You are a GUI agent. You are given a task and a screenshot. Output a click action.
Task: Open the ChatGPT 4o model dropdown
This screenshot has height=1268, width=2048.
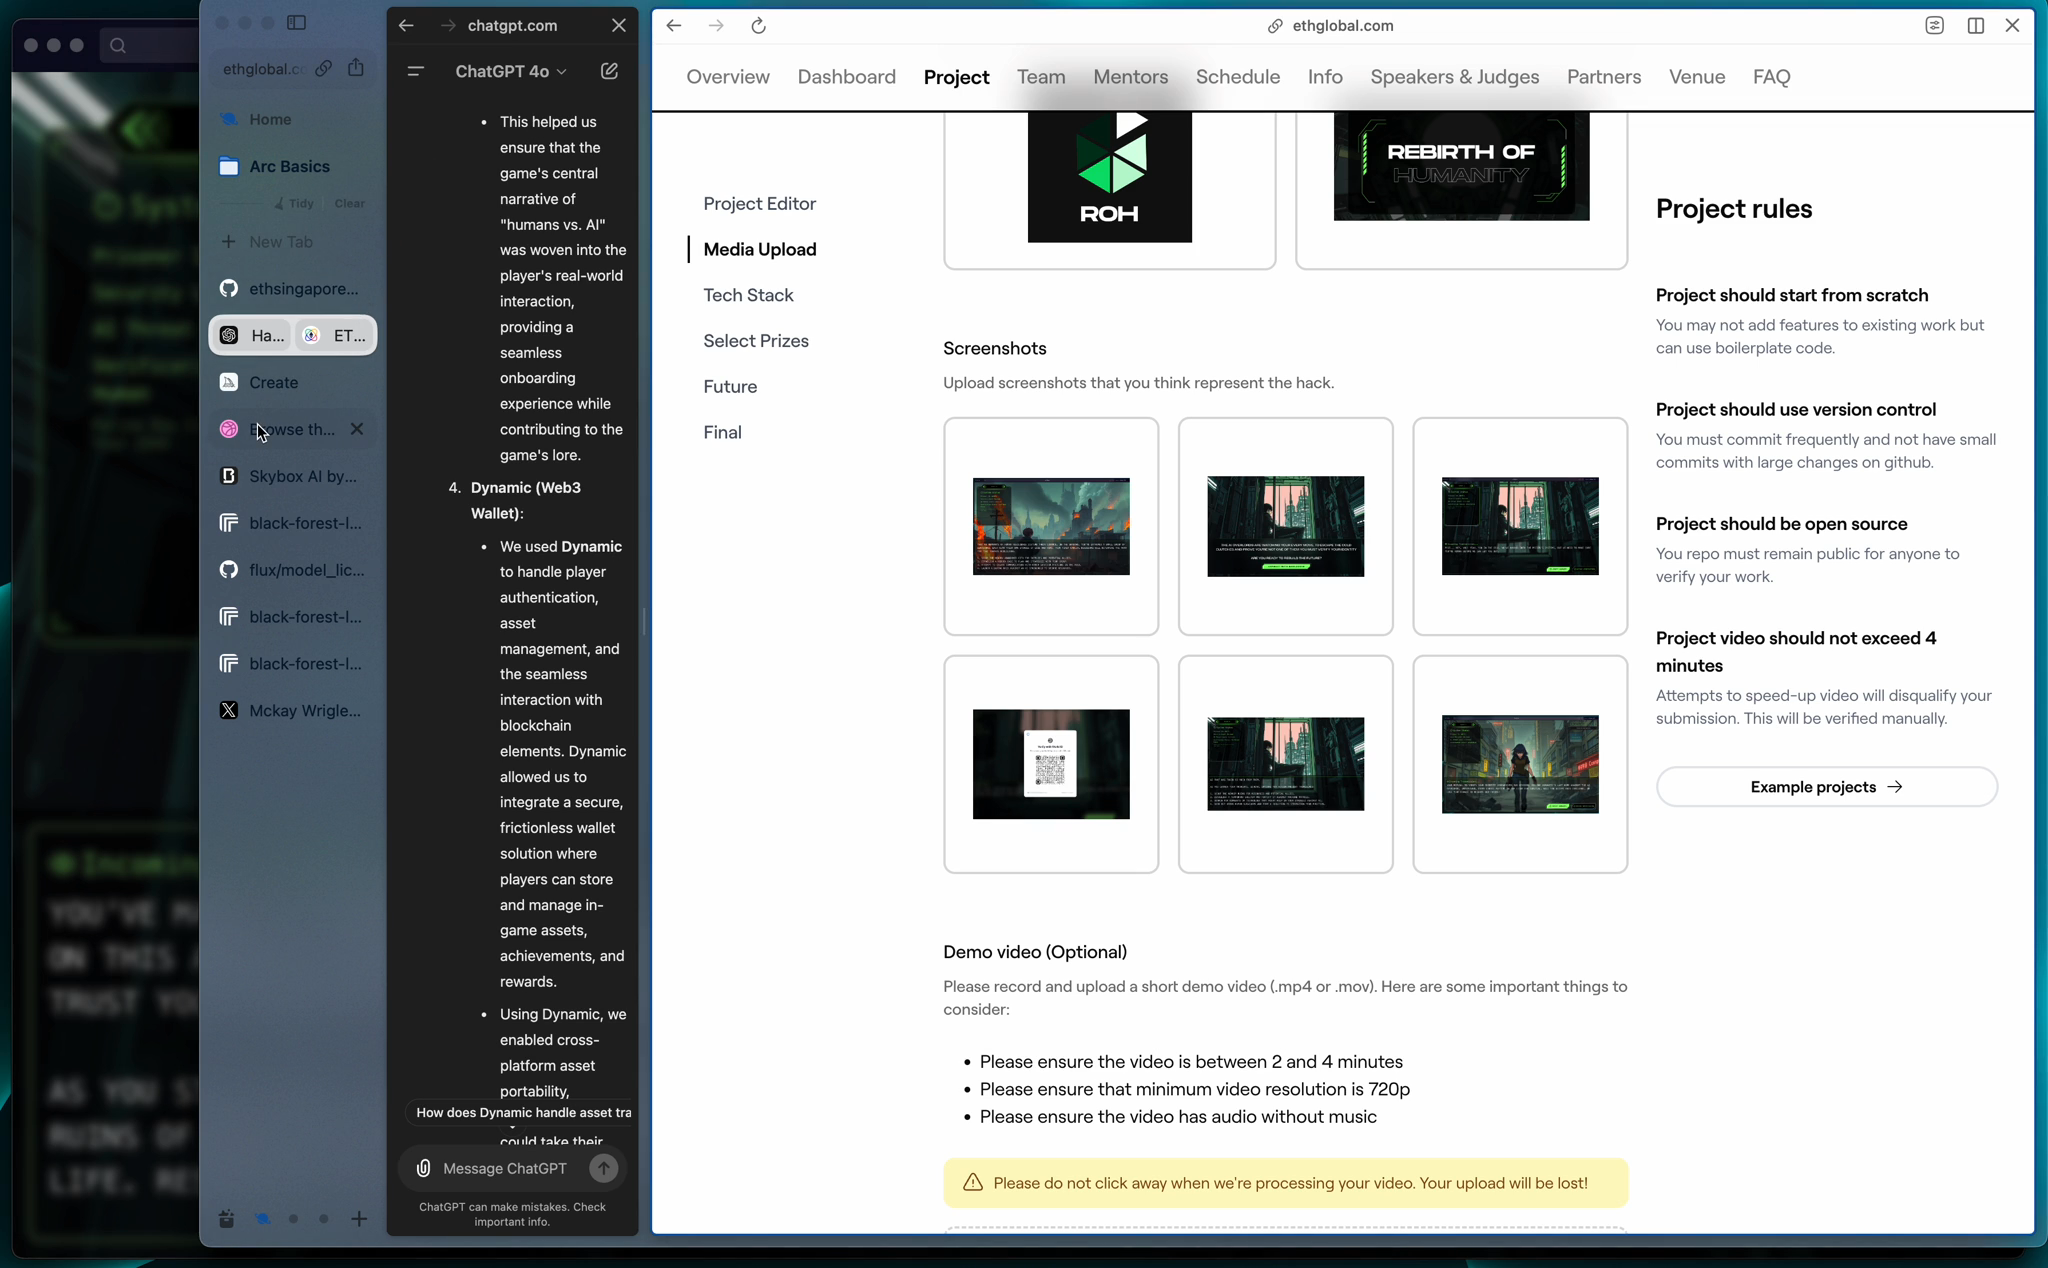[x=511, y=71]
